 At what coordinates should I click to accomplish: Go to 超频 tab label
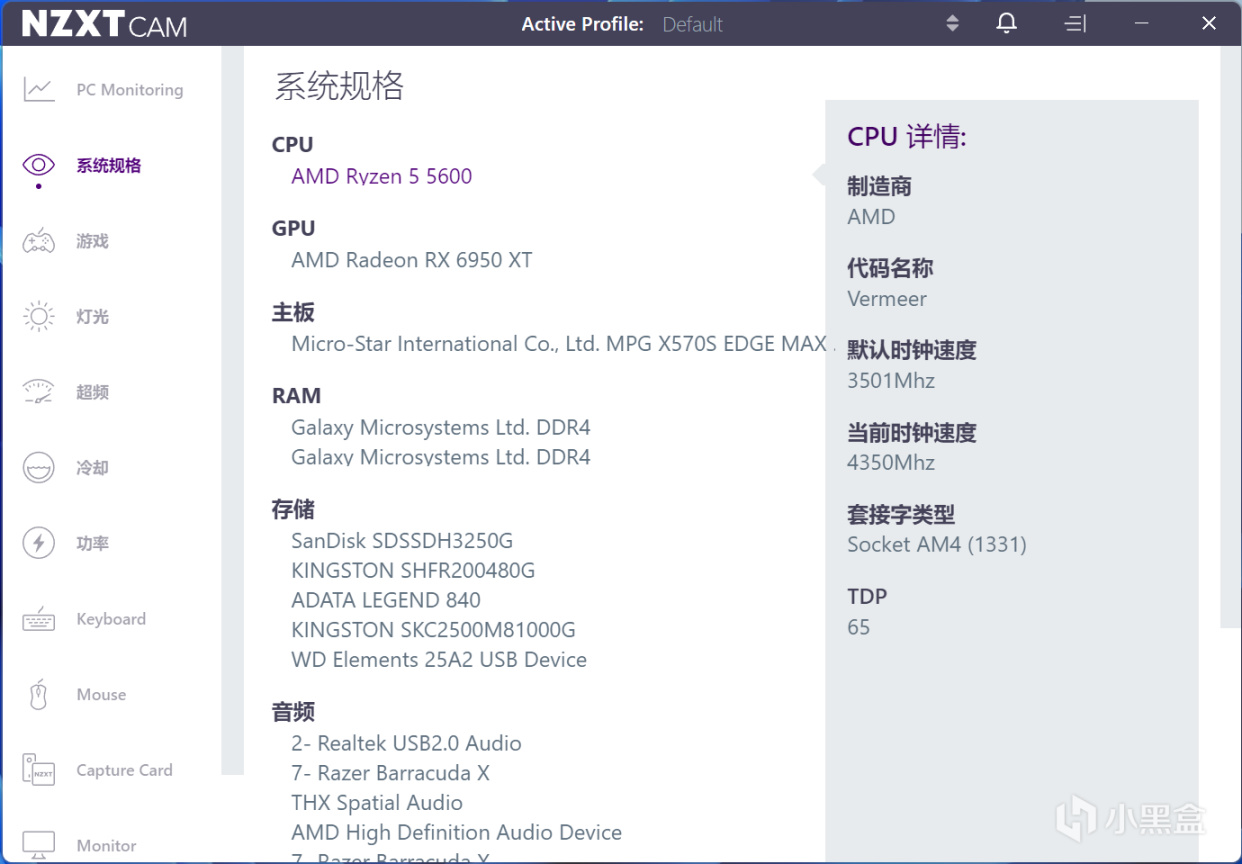tap(92, 392)
